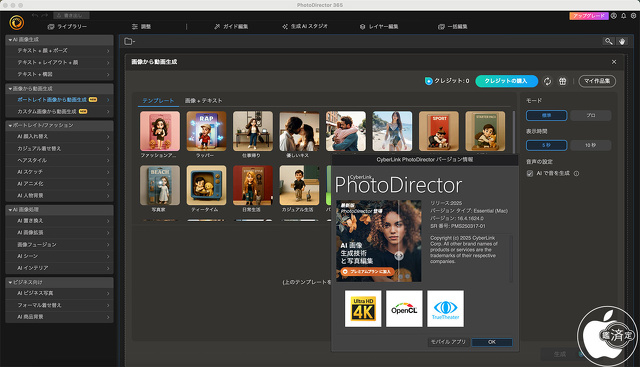
Task: Select 標準 mode
Action: tap(547, 116)
